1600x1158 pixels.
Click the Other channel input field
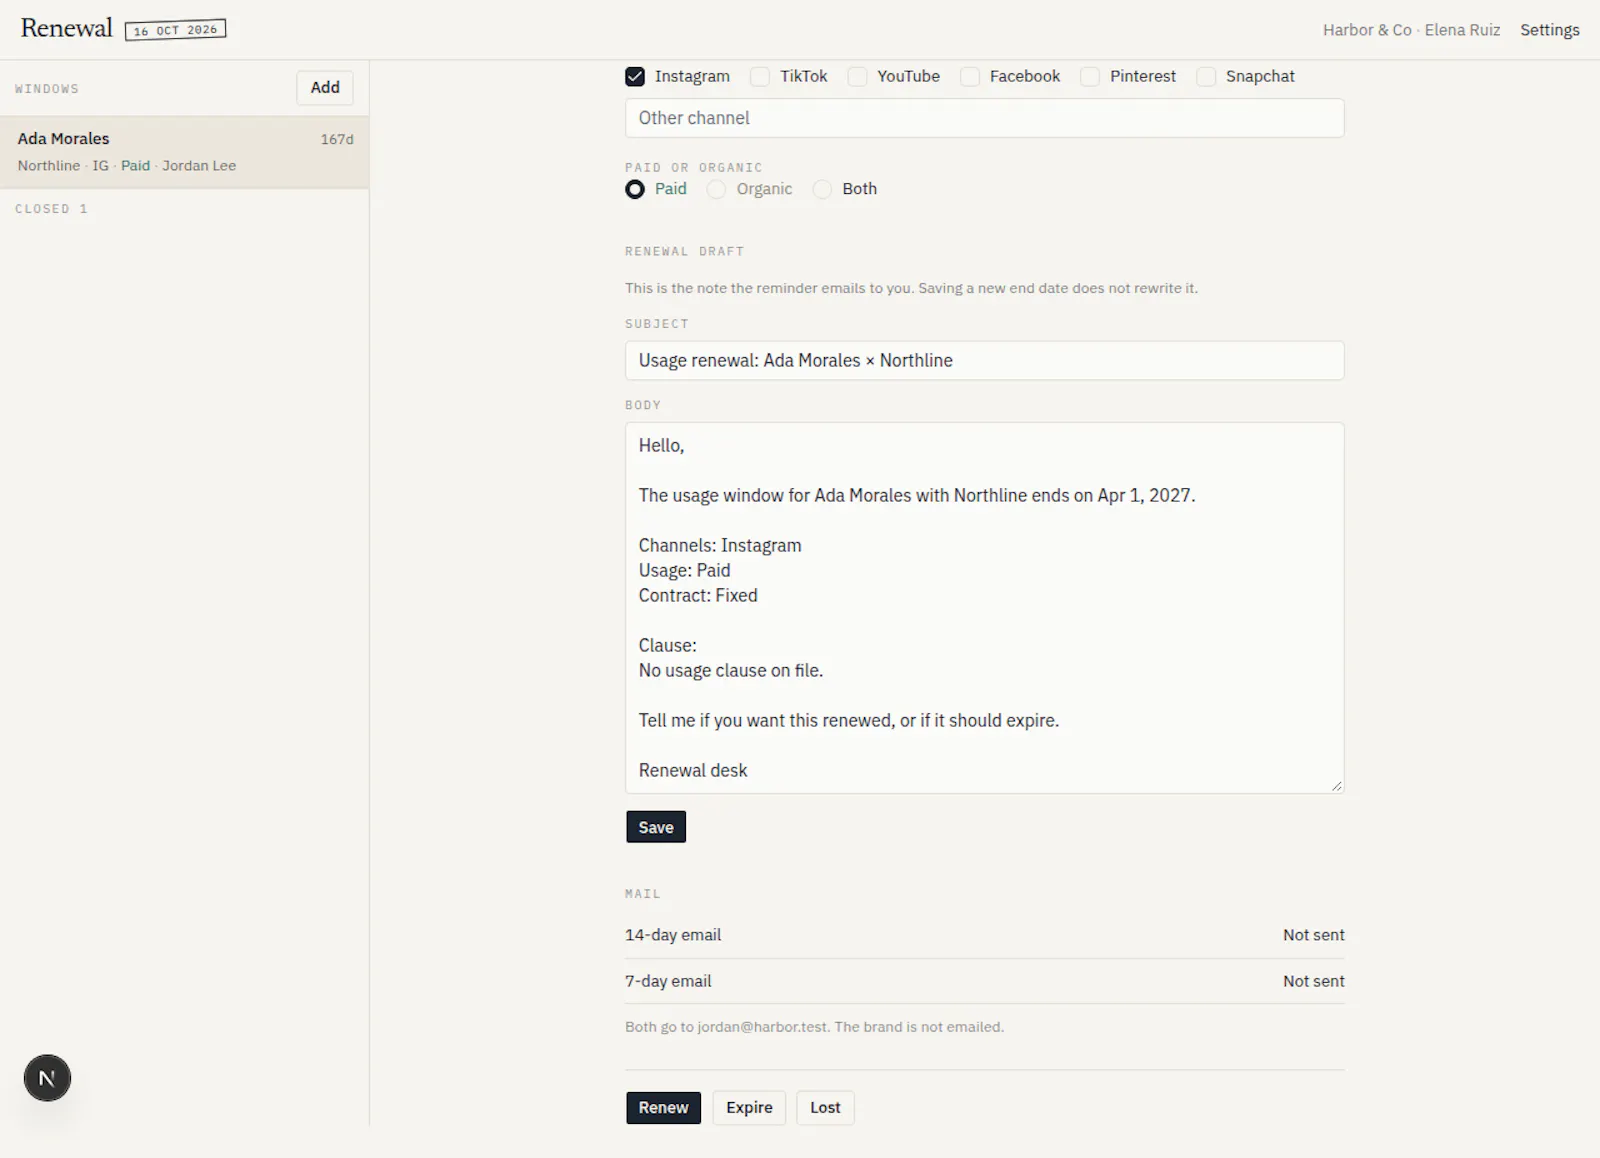pos(984,118)
